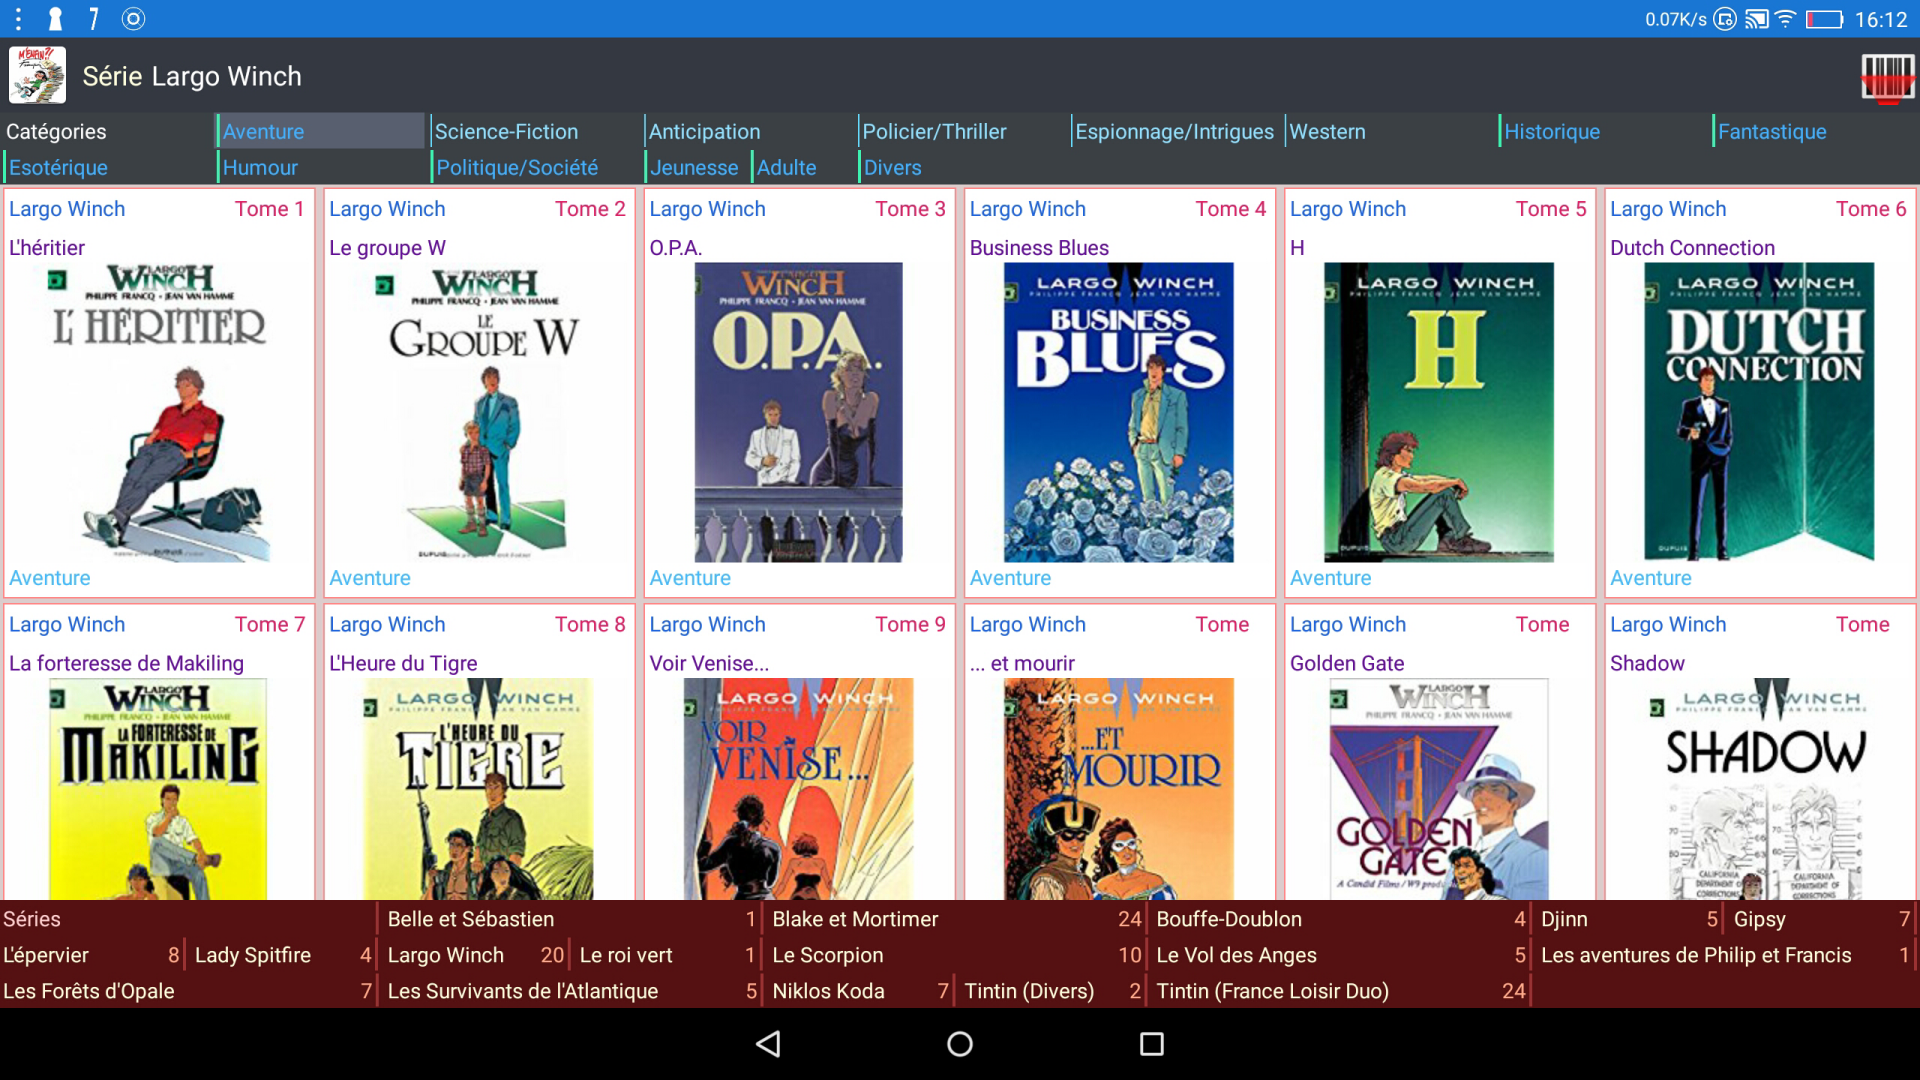
Task: Open the Dutch Connection album cover
Action: point(1759,412)
